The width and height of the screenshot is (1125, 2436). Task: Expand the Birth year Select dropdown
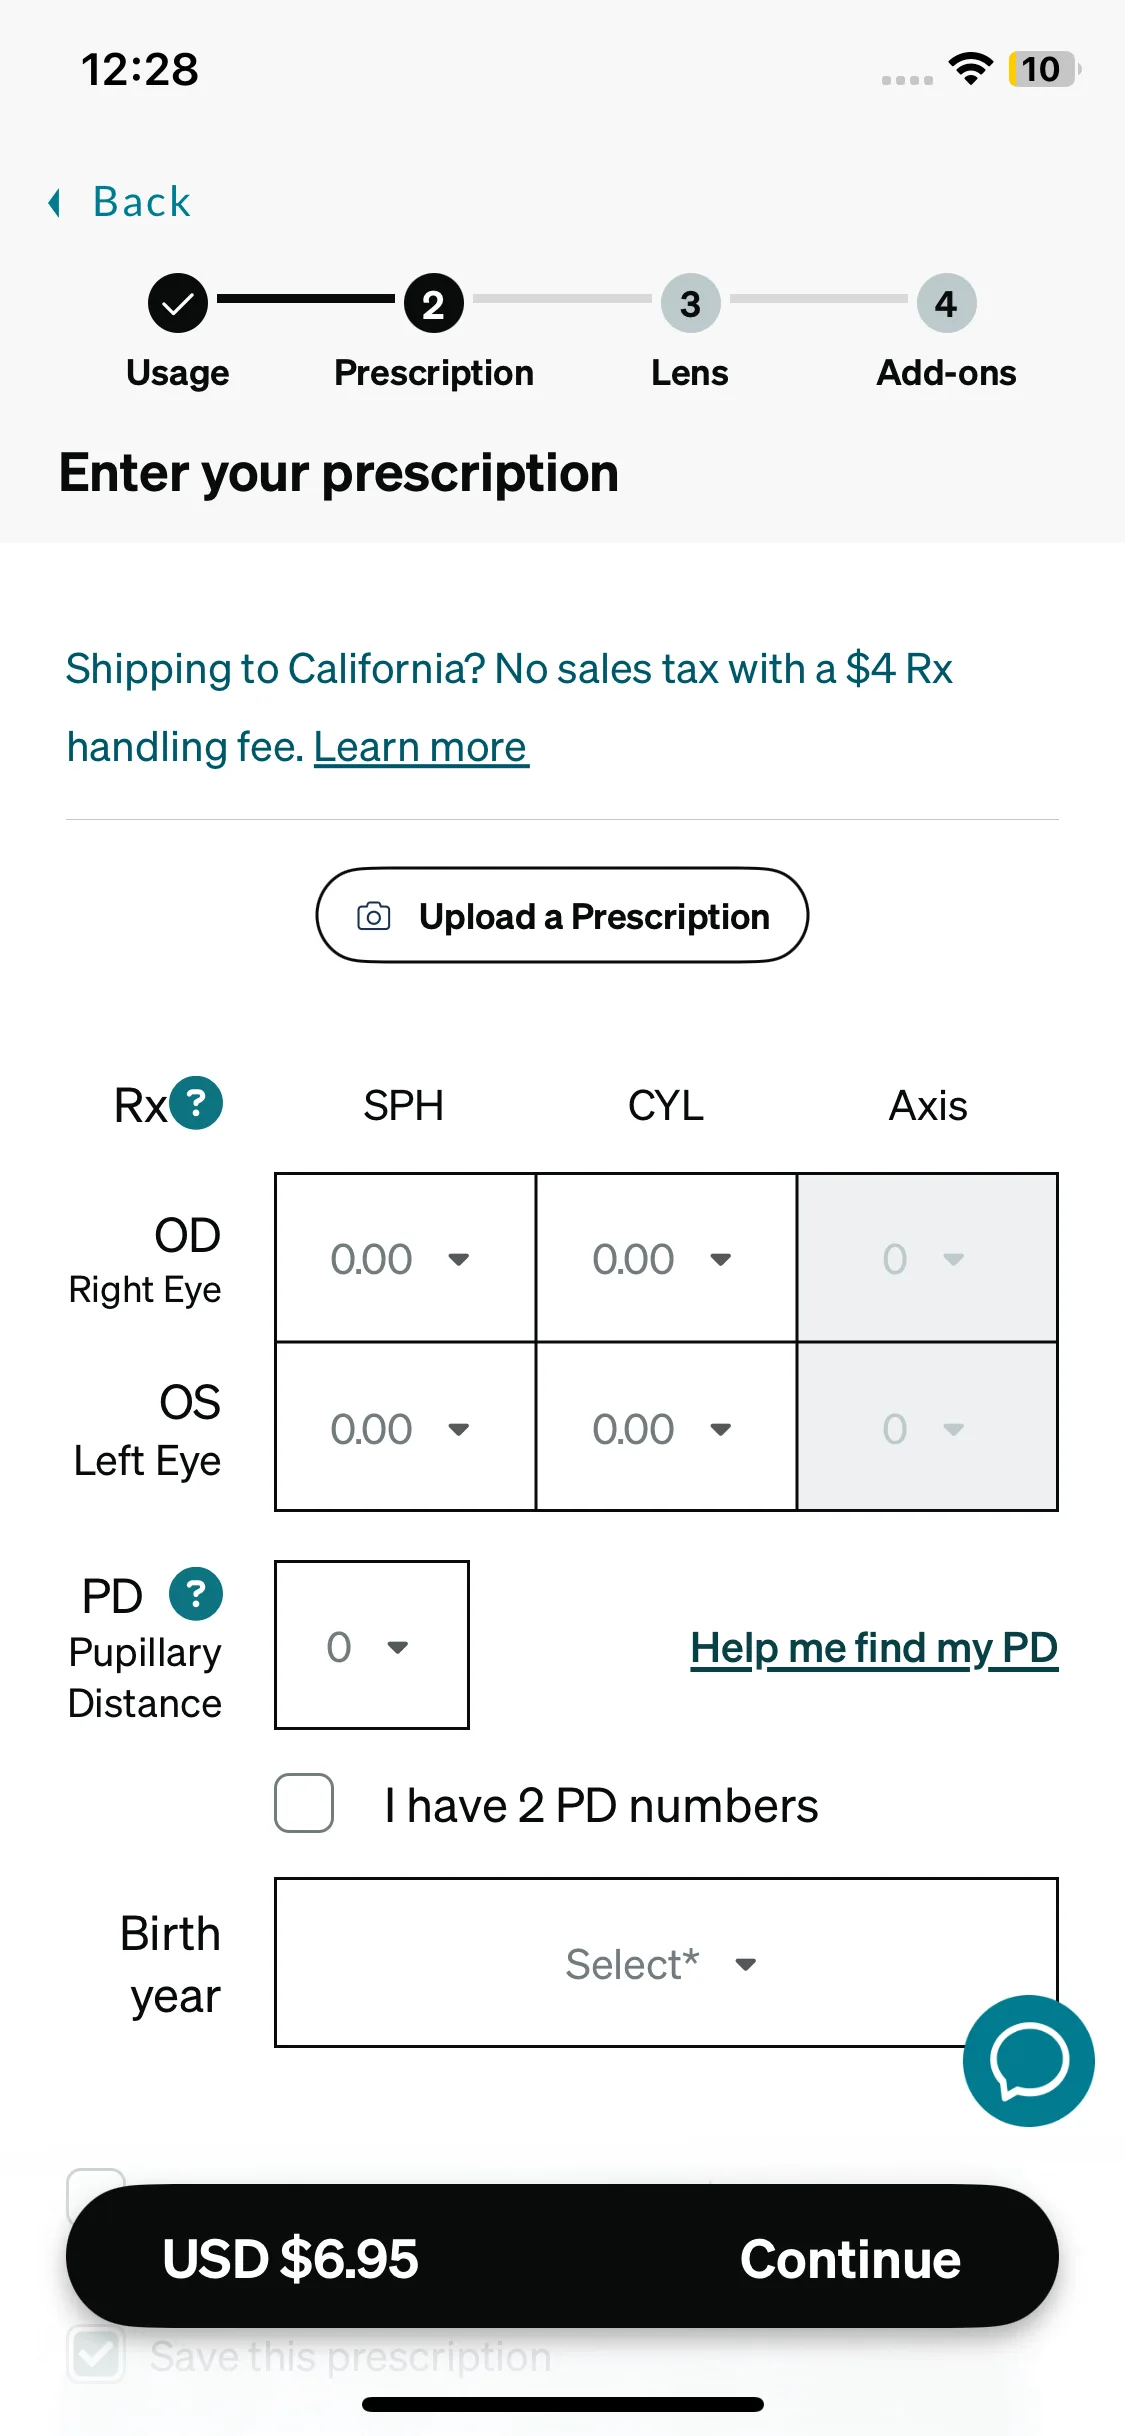(x=665, y=1963)
